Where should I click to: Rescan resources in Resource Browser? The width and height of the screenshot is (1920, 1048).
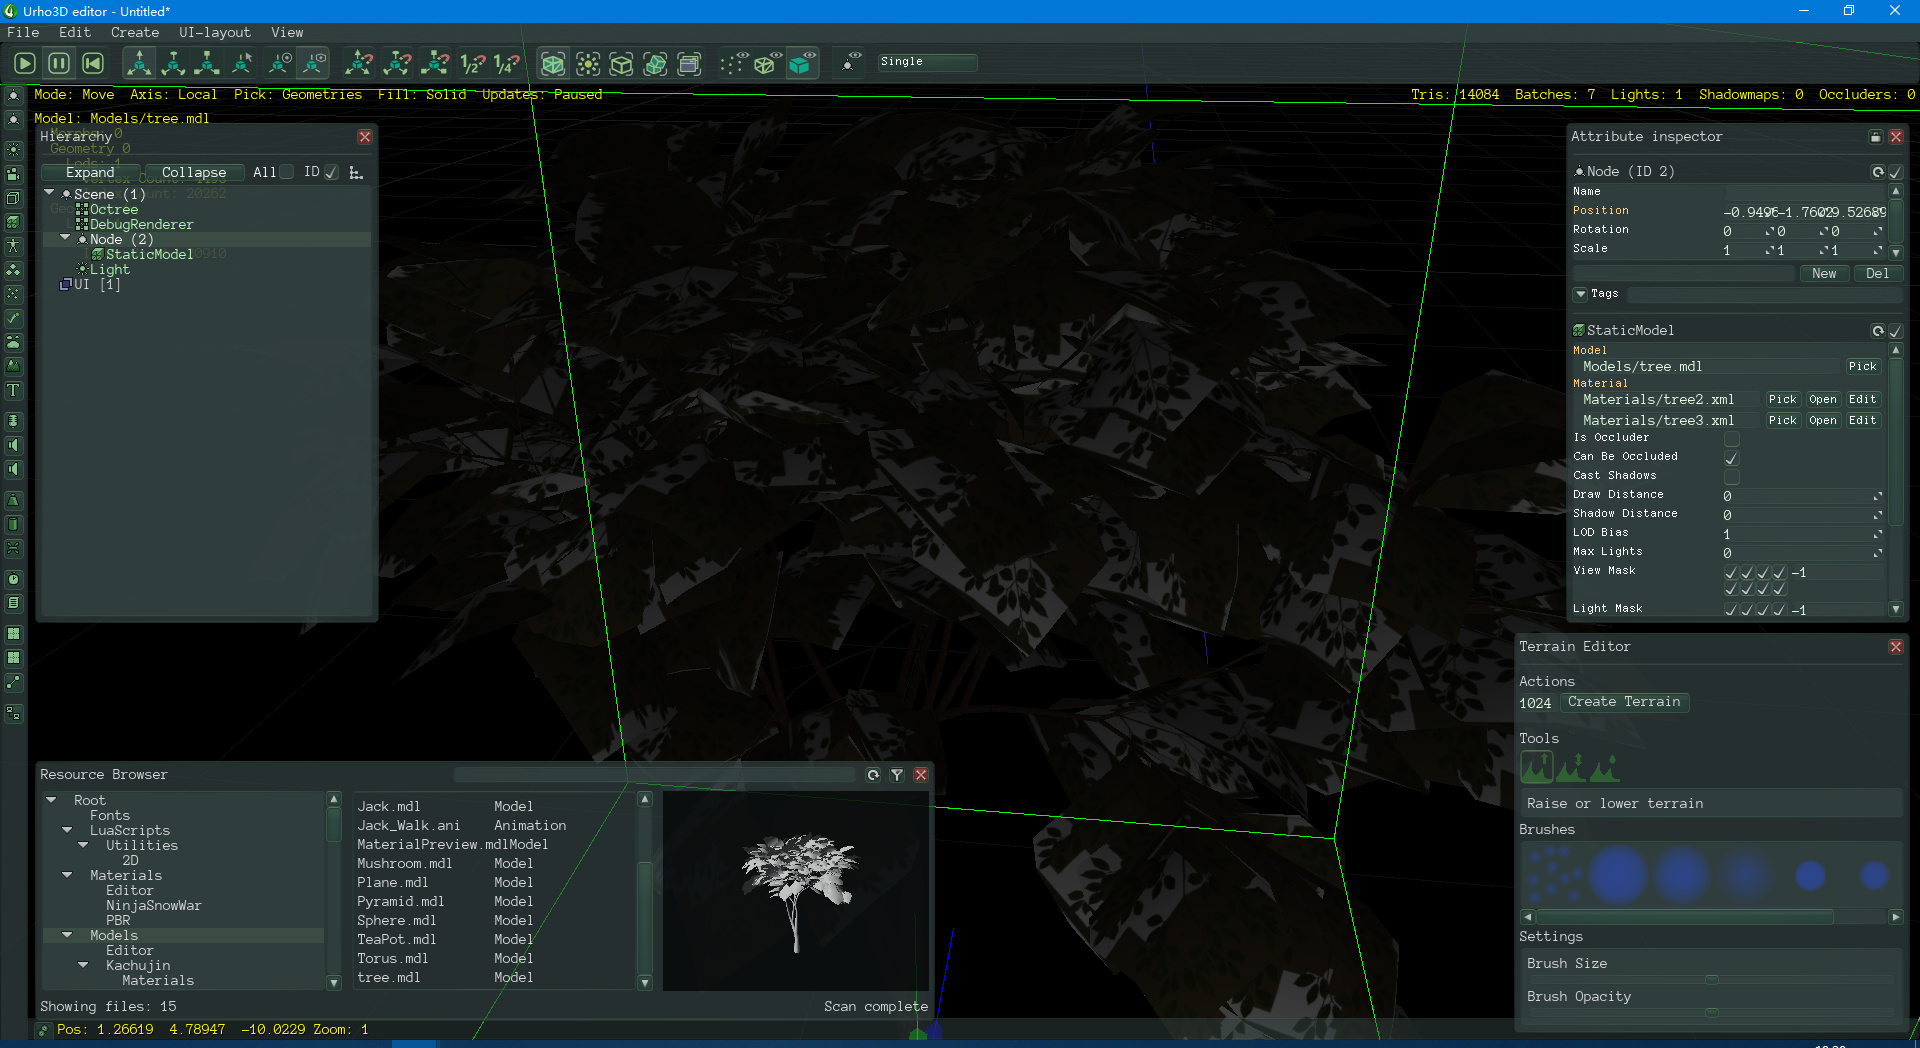[x=873, y=775]
